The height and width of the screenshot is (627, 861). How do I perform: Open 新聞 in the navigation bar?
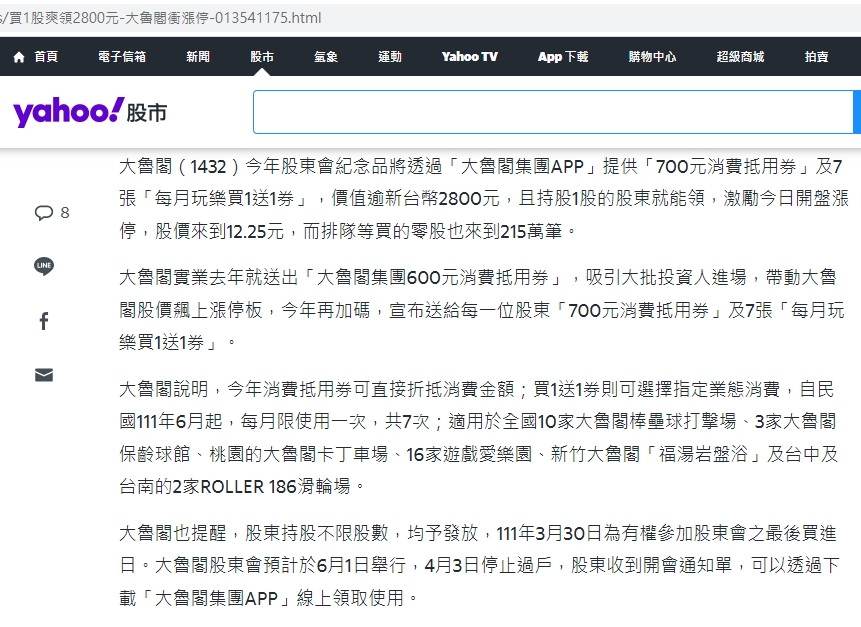[x=198, y=57]
